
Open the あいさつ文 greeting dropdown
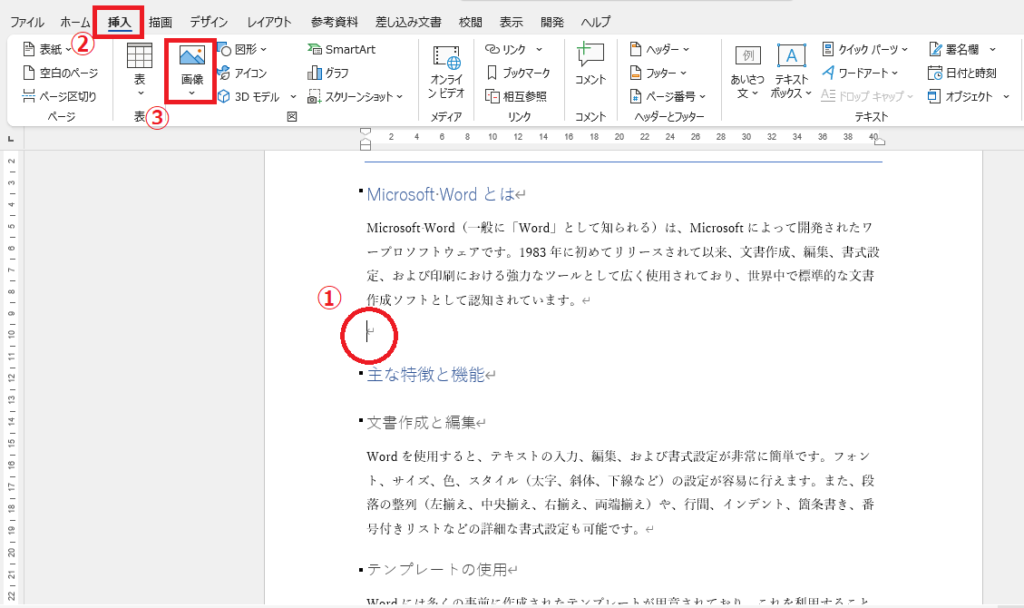pos(747,72)
